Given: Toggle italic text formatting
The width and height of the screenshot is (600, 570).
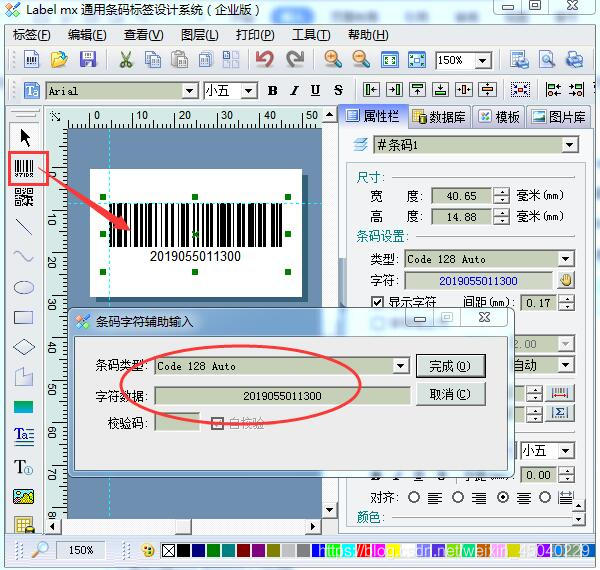Looking at the screenshot, I should click(294, 91).
